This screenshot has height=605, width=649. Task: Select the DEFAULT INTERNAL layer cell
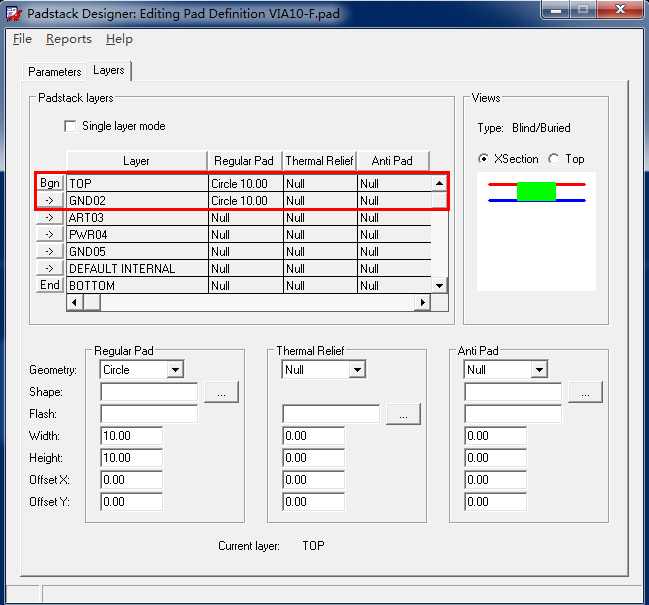[137, 269]
